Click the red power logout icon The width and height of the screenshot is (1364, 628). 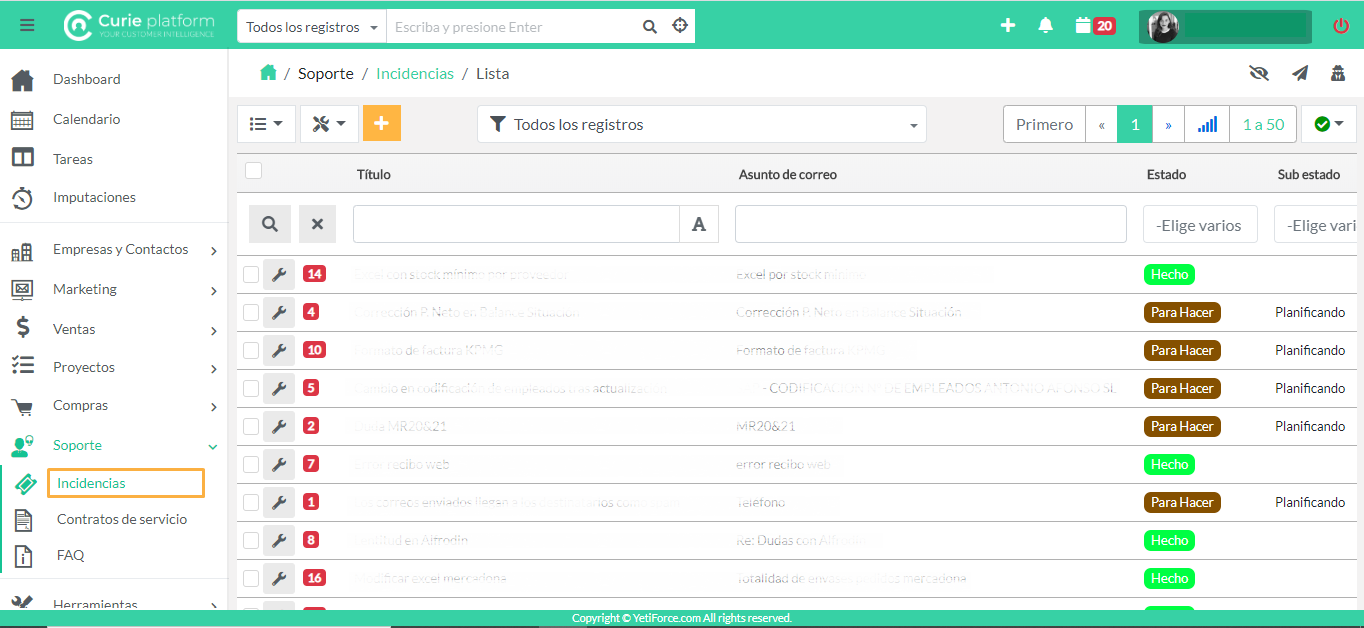pyautogui.click(x=1340, y=26)
